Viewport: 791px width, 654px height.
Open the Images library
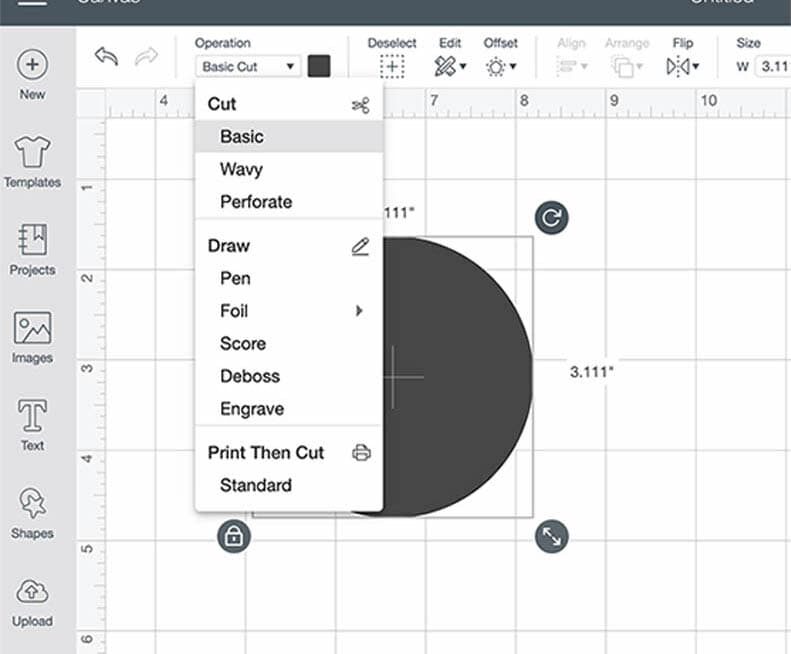tap(32, 337)
